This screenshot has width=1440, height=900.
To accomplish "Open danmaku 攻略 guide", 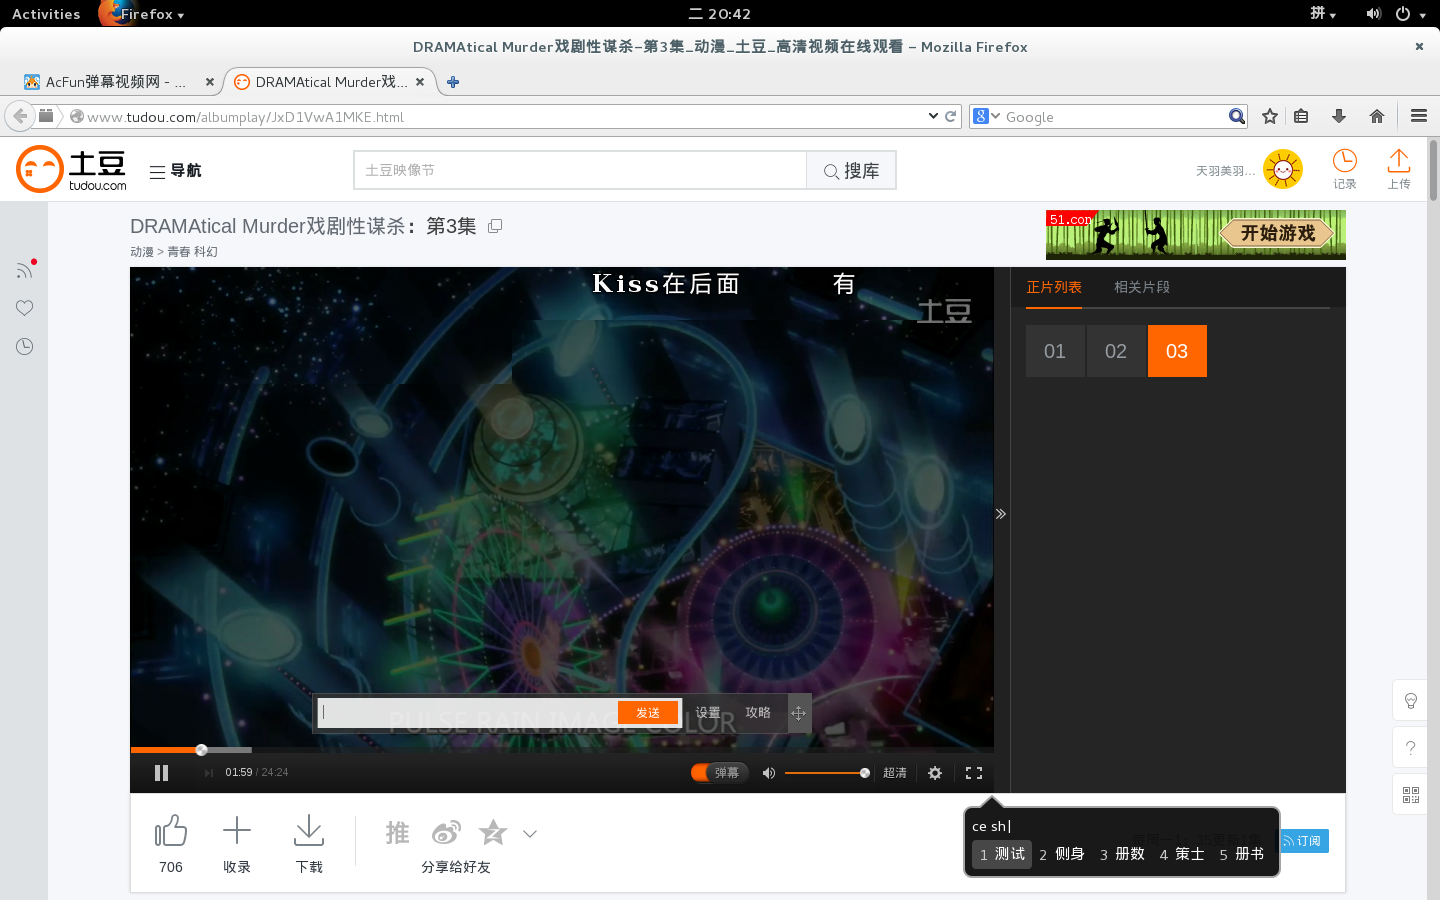I will (x=758, y=712).
